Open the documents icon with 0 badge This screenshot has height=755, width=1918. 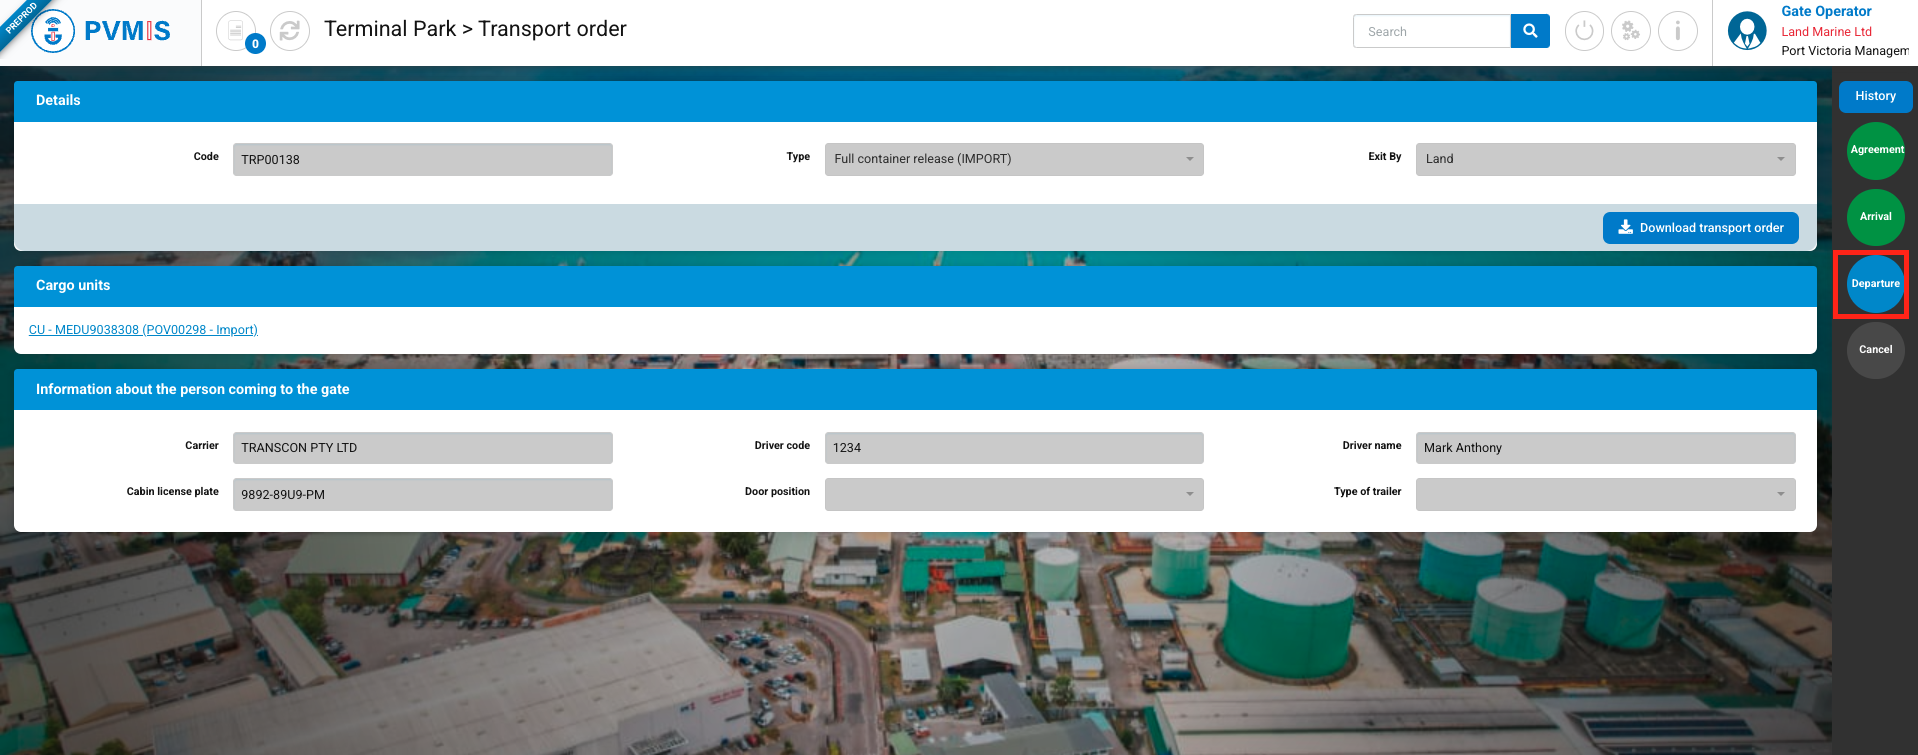coord(236,31)
